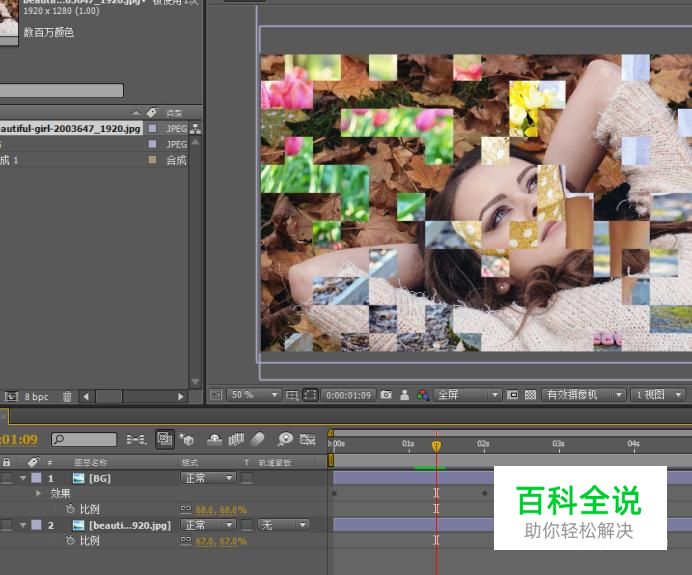Toggle stopwatch for beauti...920.jpg scale

point(70,540)
